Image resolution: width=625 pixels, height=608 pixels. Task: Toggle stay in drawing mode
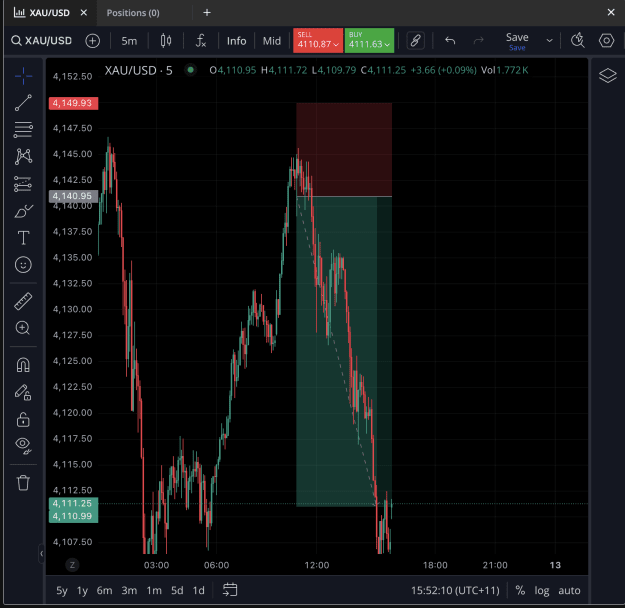[23, 392]
